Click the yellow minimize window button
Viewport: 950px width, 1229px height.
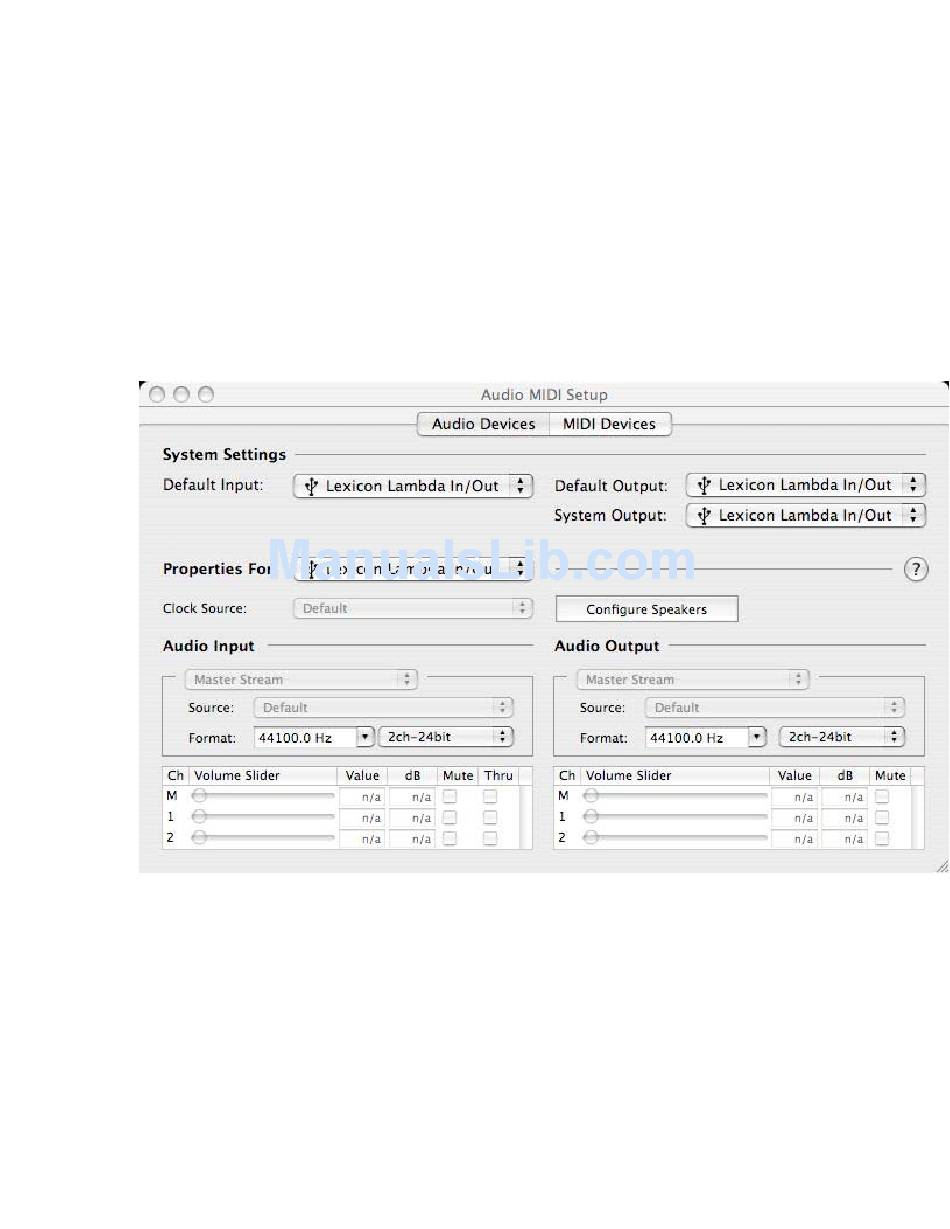pyautogui.click(x=181, y=394)
